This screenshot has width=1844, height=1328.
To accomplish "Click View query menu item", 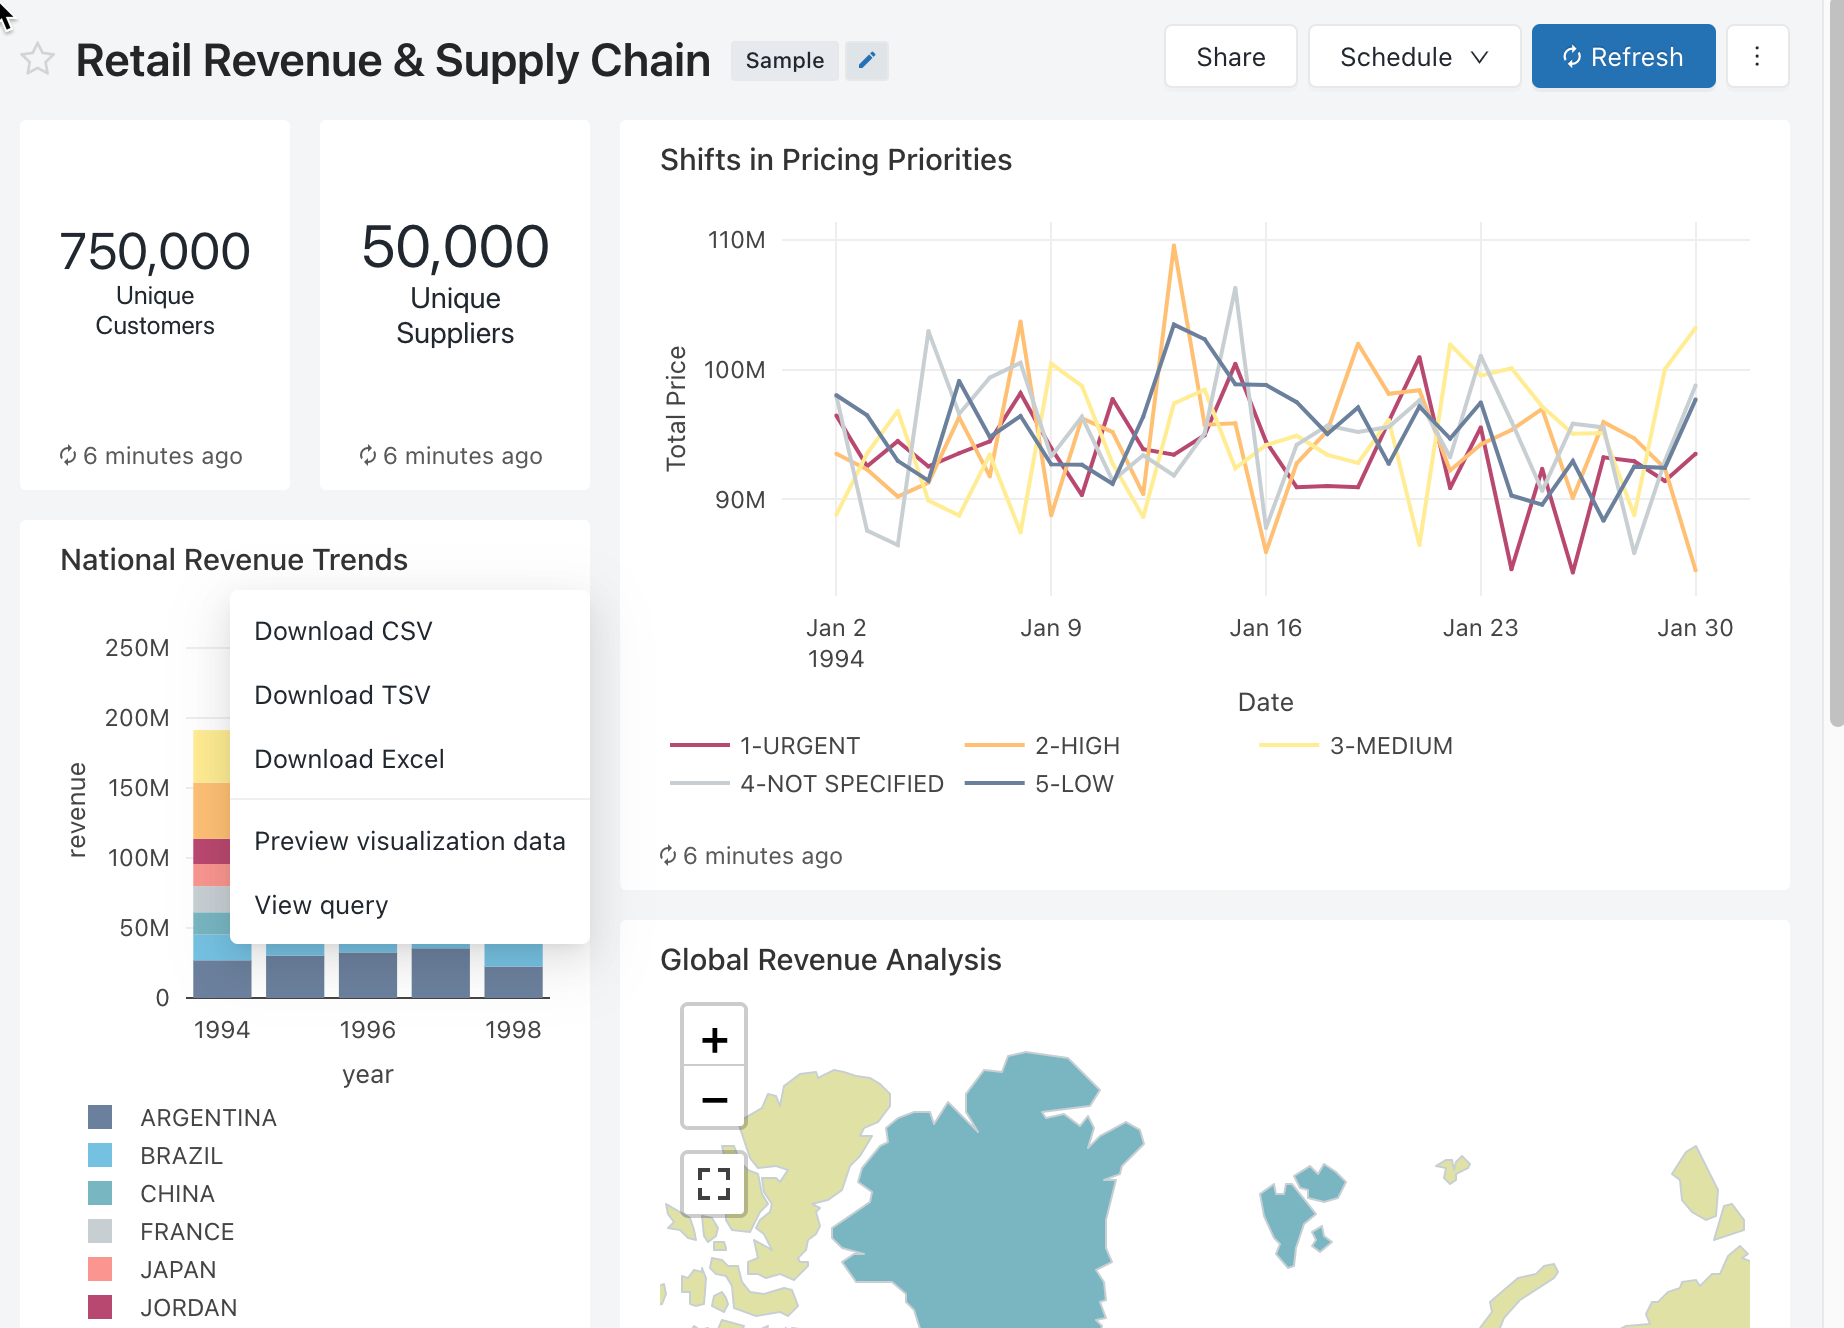I will pyautogui.click(x=321, y=905).
